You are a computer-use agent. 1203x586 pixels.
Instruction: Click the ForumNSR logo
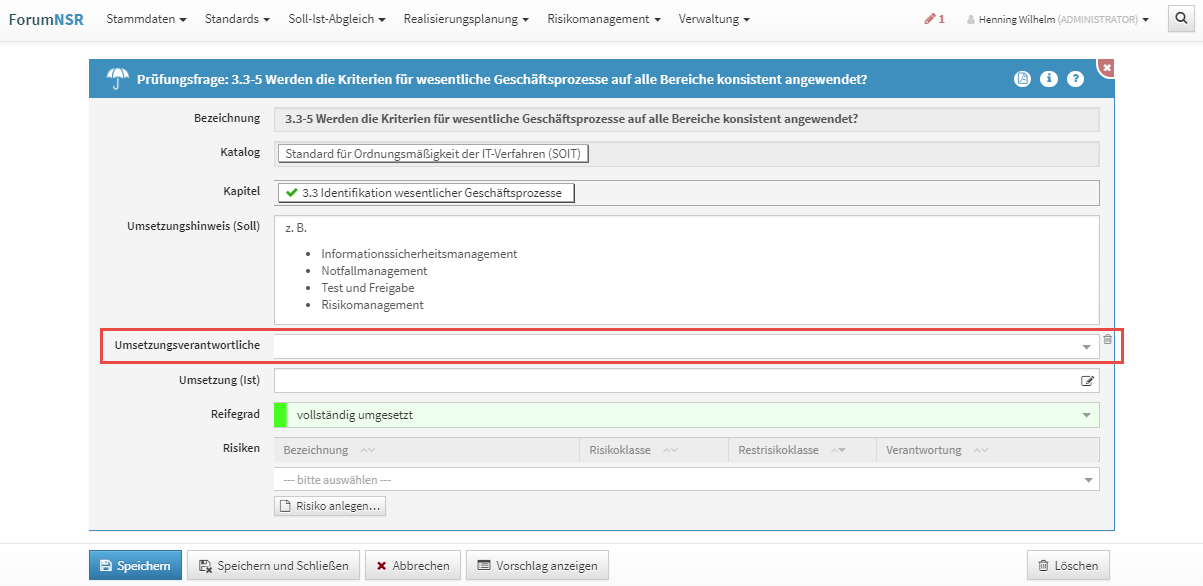click(46, 19)
